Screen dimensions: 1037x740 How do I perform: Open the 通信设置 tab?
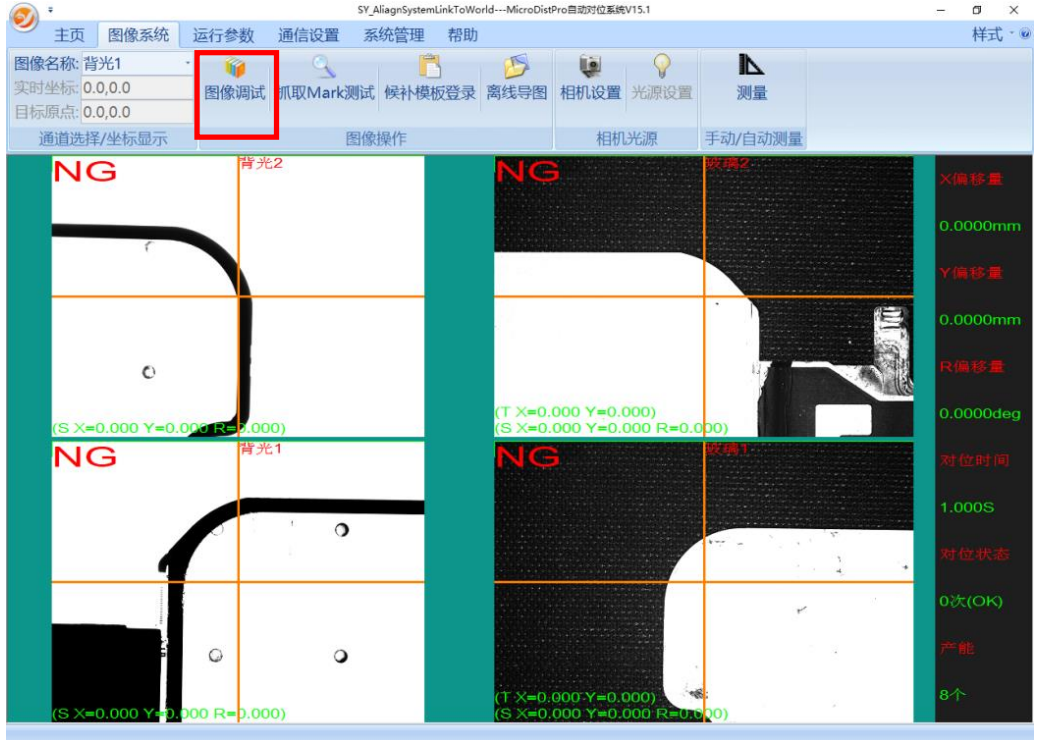coord(308,36)
